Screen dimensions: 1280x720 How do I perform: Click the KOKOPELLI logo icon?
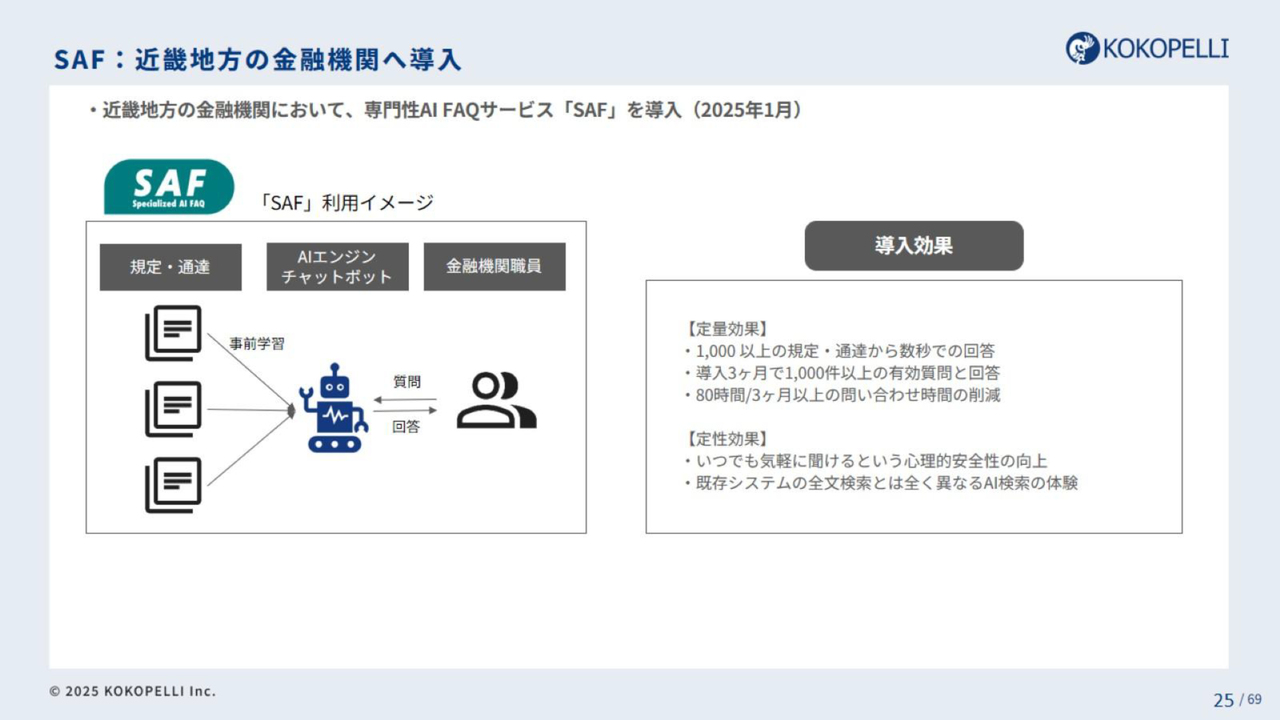tap(1083, 48)
